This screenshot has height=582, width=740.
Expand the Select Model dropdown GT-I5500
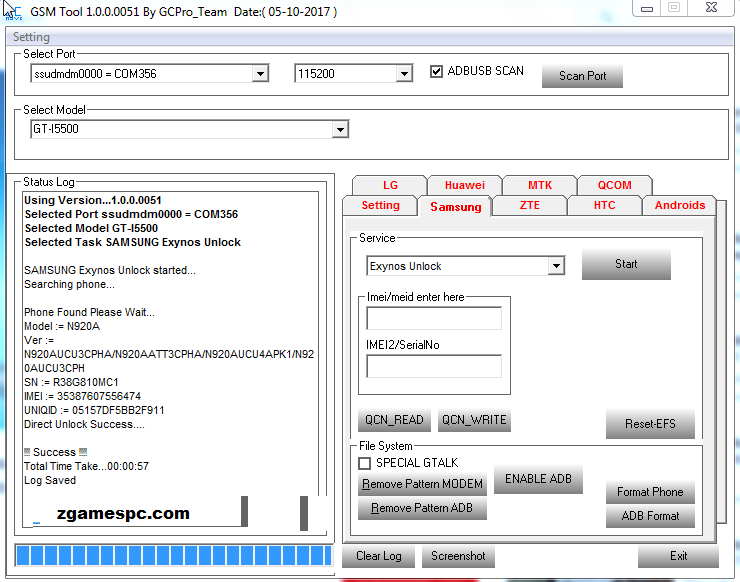point(190,129)
